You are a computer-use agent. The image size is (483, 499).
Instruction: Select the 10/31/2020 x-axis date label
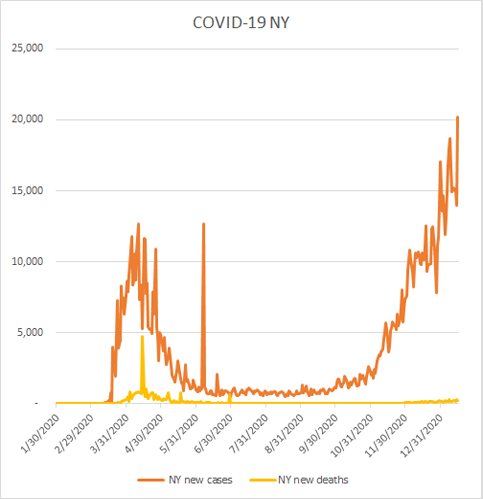point(353,435)
